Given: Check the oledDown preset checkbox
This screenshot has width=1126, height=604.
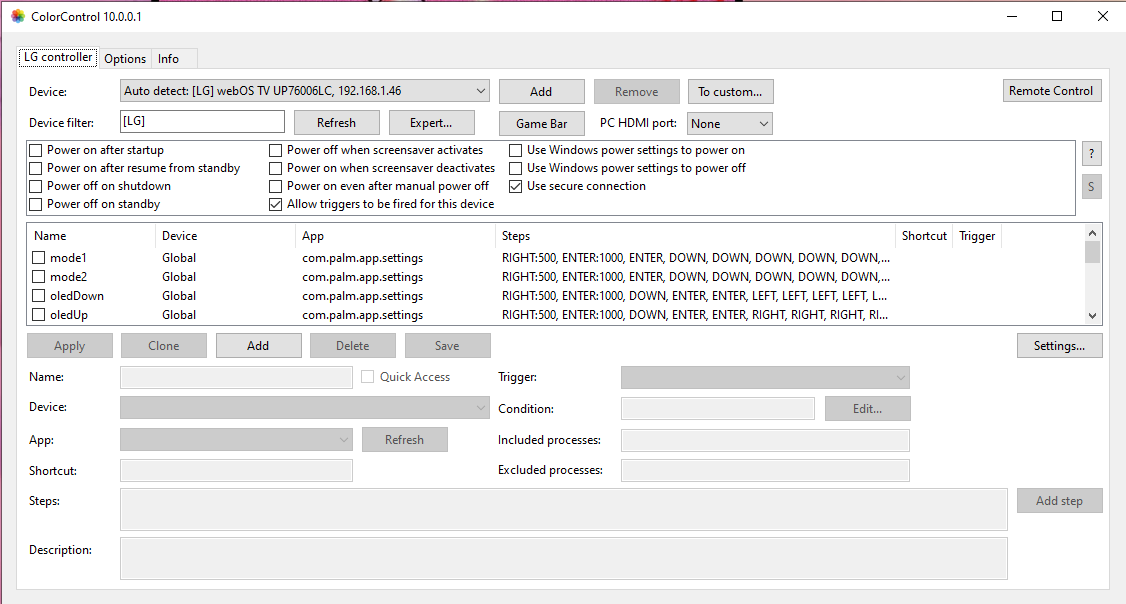Looking at the screenshot, I should click(39, 296).
